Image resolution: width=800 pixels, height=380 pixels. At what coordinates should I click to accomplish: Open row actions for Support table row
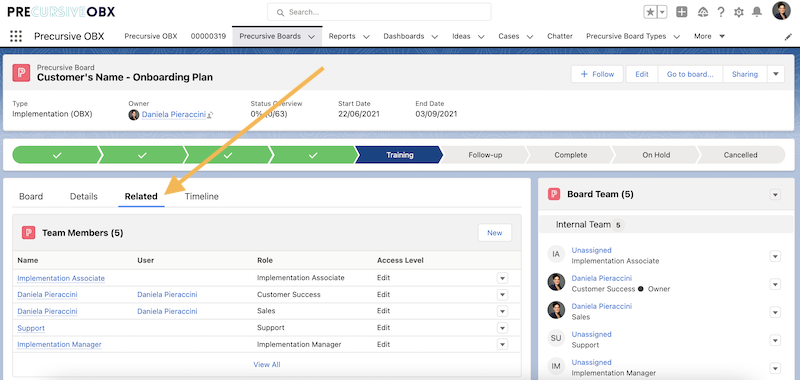coord(502,328)
